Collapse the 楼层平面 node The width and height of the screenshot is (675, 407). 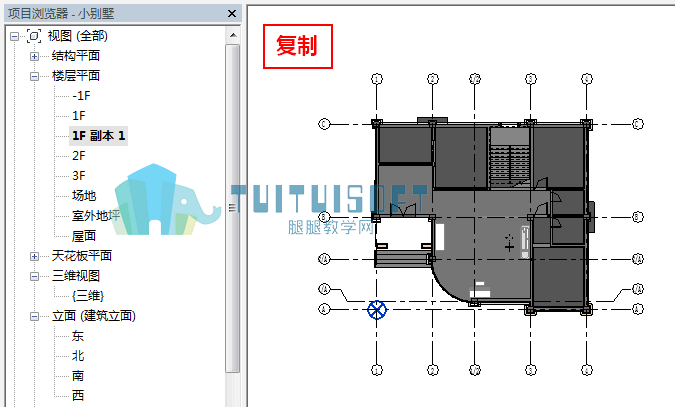tap(34, 77)
